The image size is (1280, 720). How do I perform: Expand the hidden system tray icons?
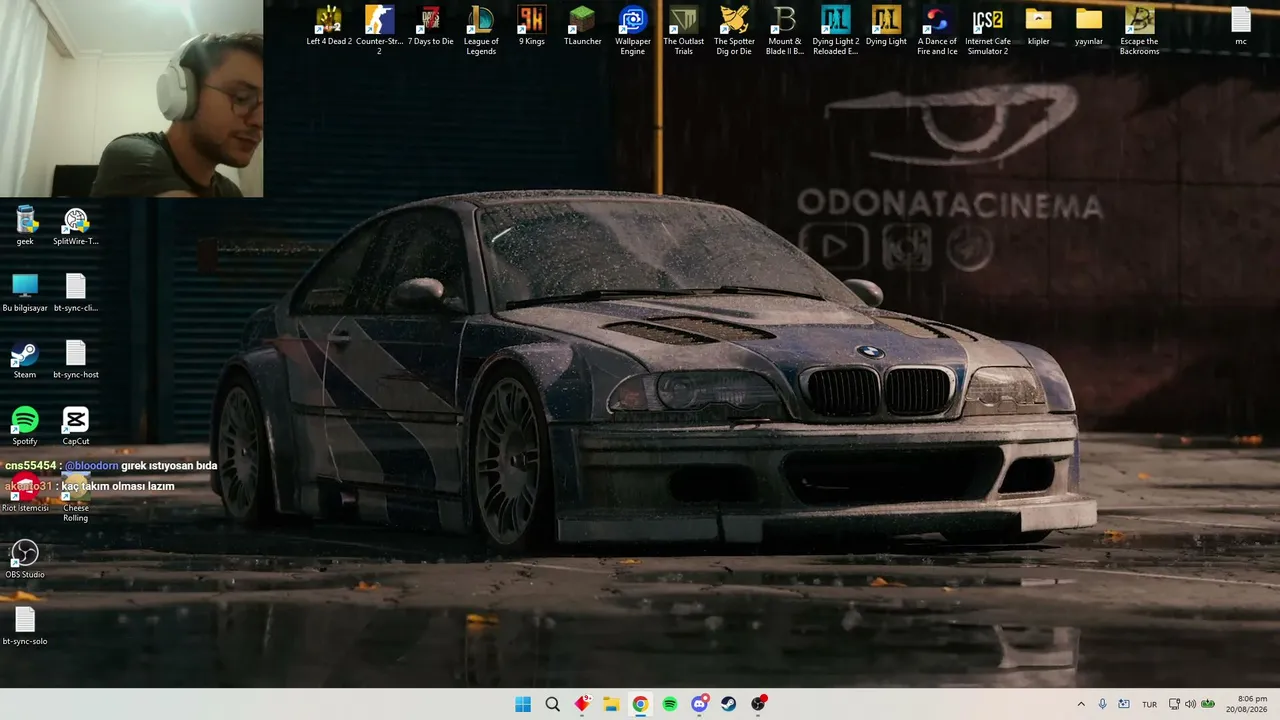[x=1081, y=704]
